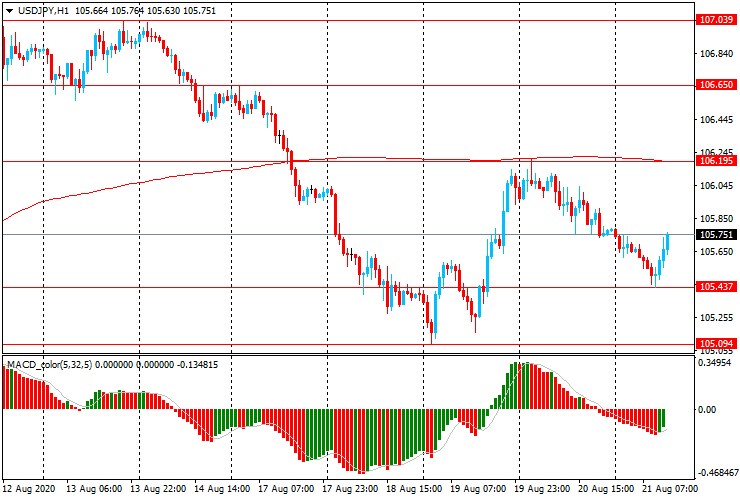Image resolution: width=740 pixels, height=500 pixels.
Task: Click the 106.445 price scale value
Action: coord(716,120)
